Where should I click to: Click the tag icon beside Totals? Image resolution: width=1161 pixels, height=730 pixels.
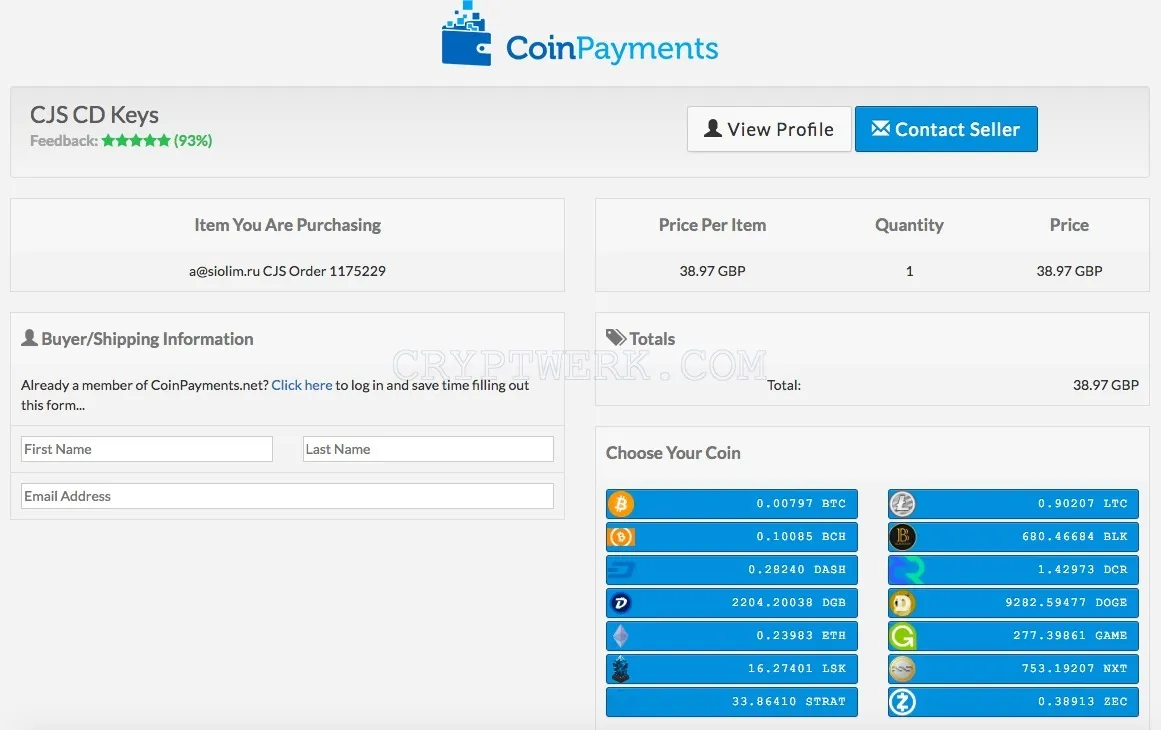click(616, 338)
